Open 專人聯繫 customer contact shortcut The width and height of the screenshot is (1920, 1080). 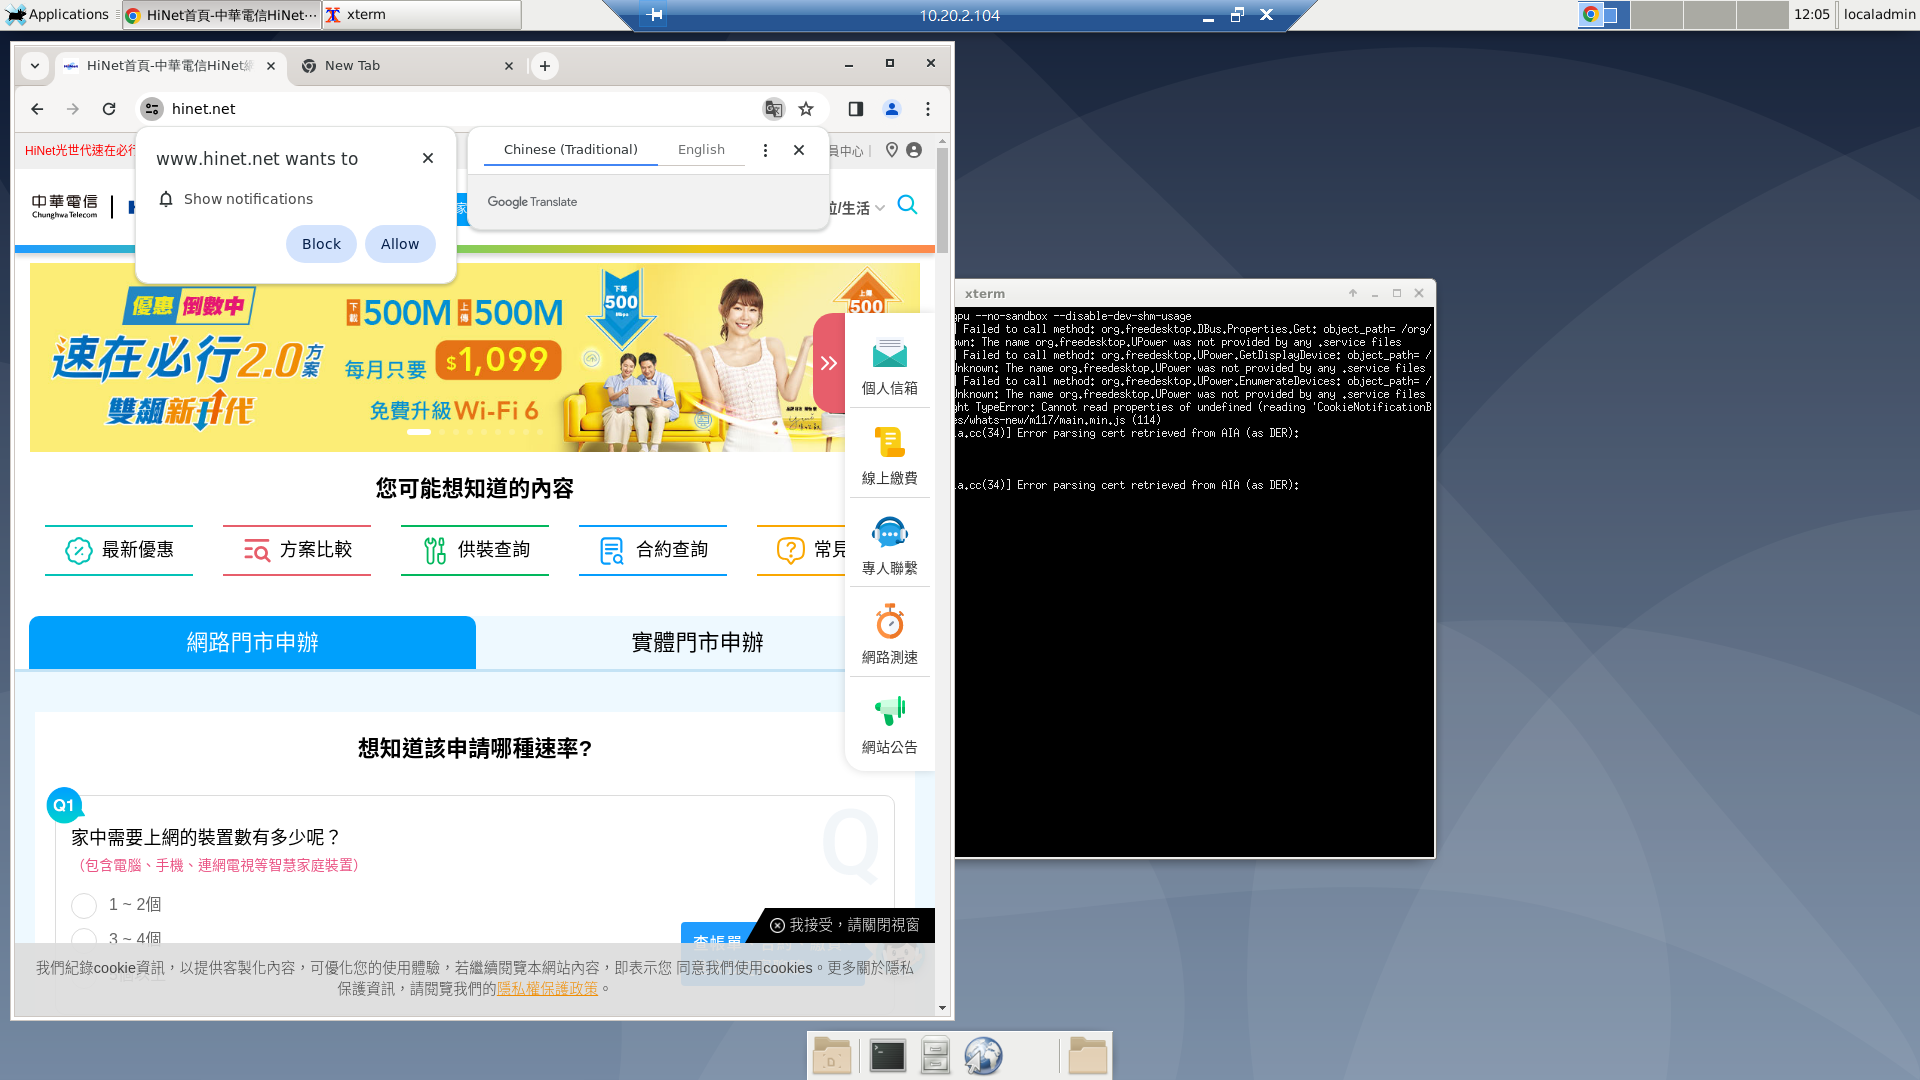coord(890,546)
